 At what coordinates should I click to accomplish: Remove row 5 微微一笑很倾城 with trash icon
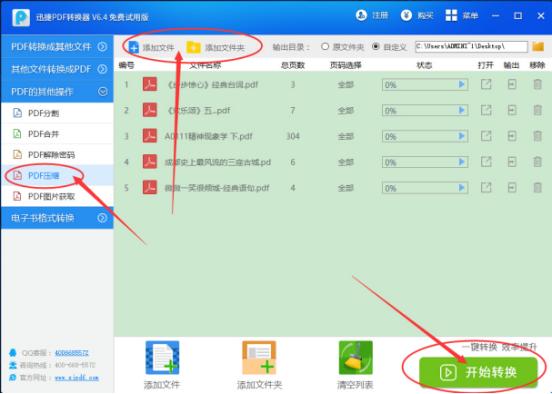[x=537, y=188]
